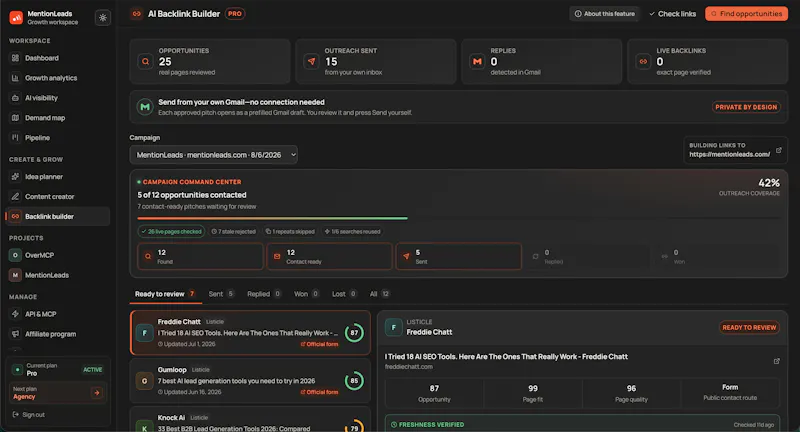The image size is (800, 432).
Task: Click Official form link on Gumloop
Action: (319, 392)
